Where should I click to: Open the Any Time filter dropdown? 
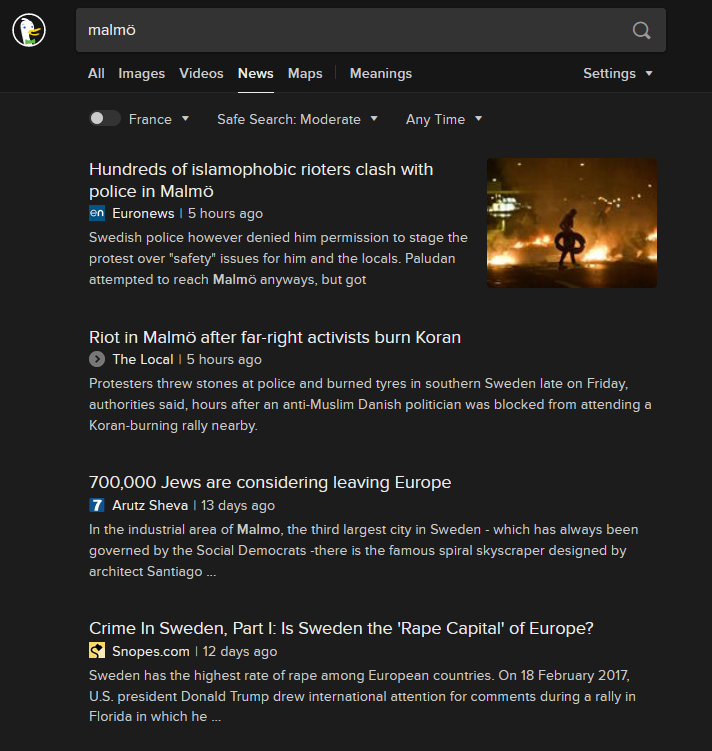pos(444,119)
